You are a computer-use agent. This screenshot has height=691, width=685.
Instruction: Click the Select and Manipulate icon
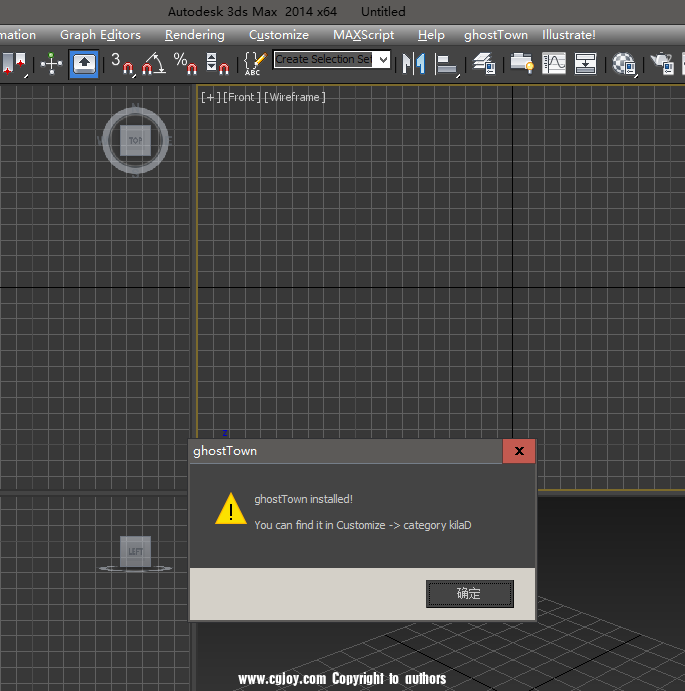[x=51, y=64]
